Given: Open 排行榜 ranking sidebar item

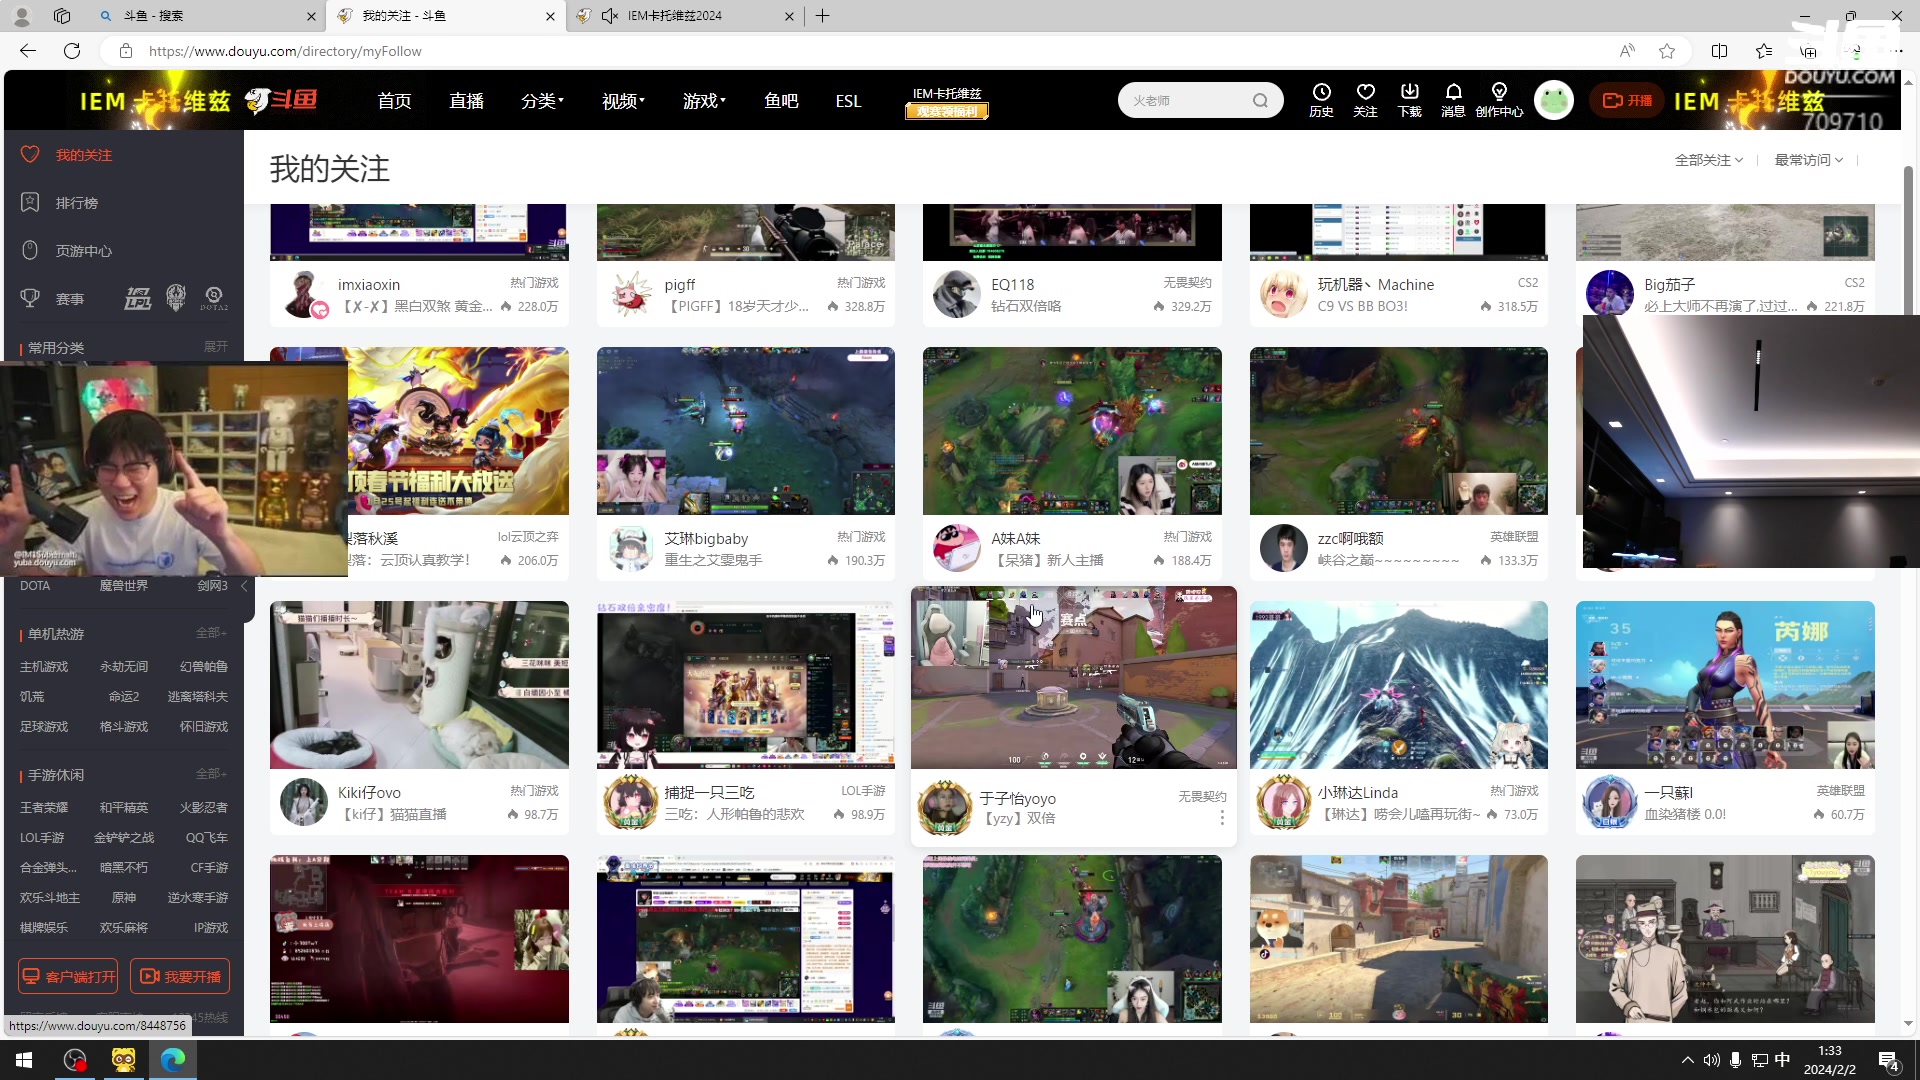Looking at the screenshot, I should pos(76,203).
